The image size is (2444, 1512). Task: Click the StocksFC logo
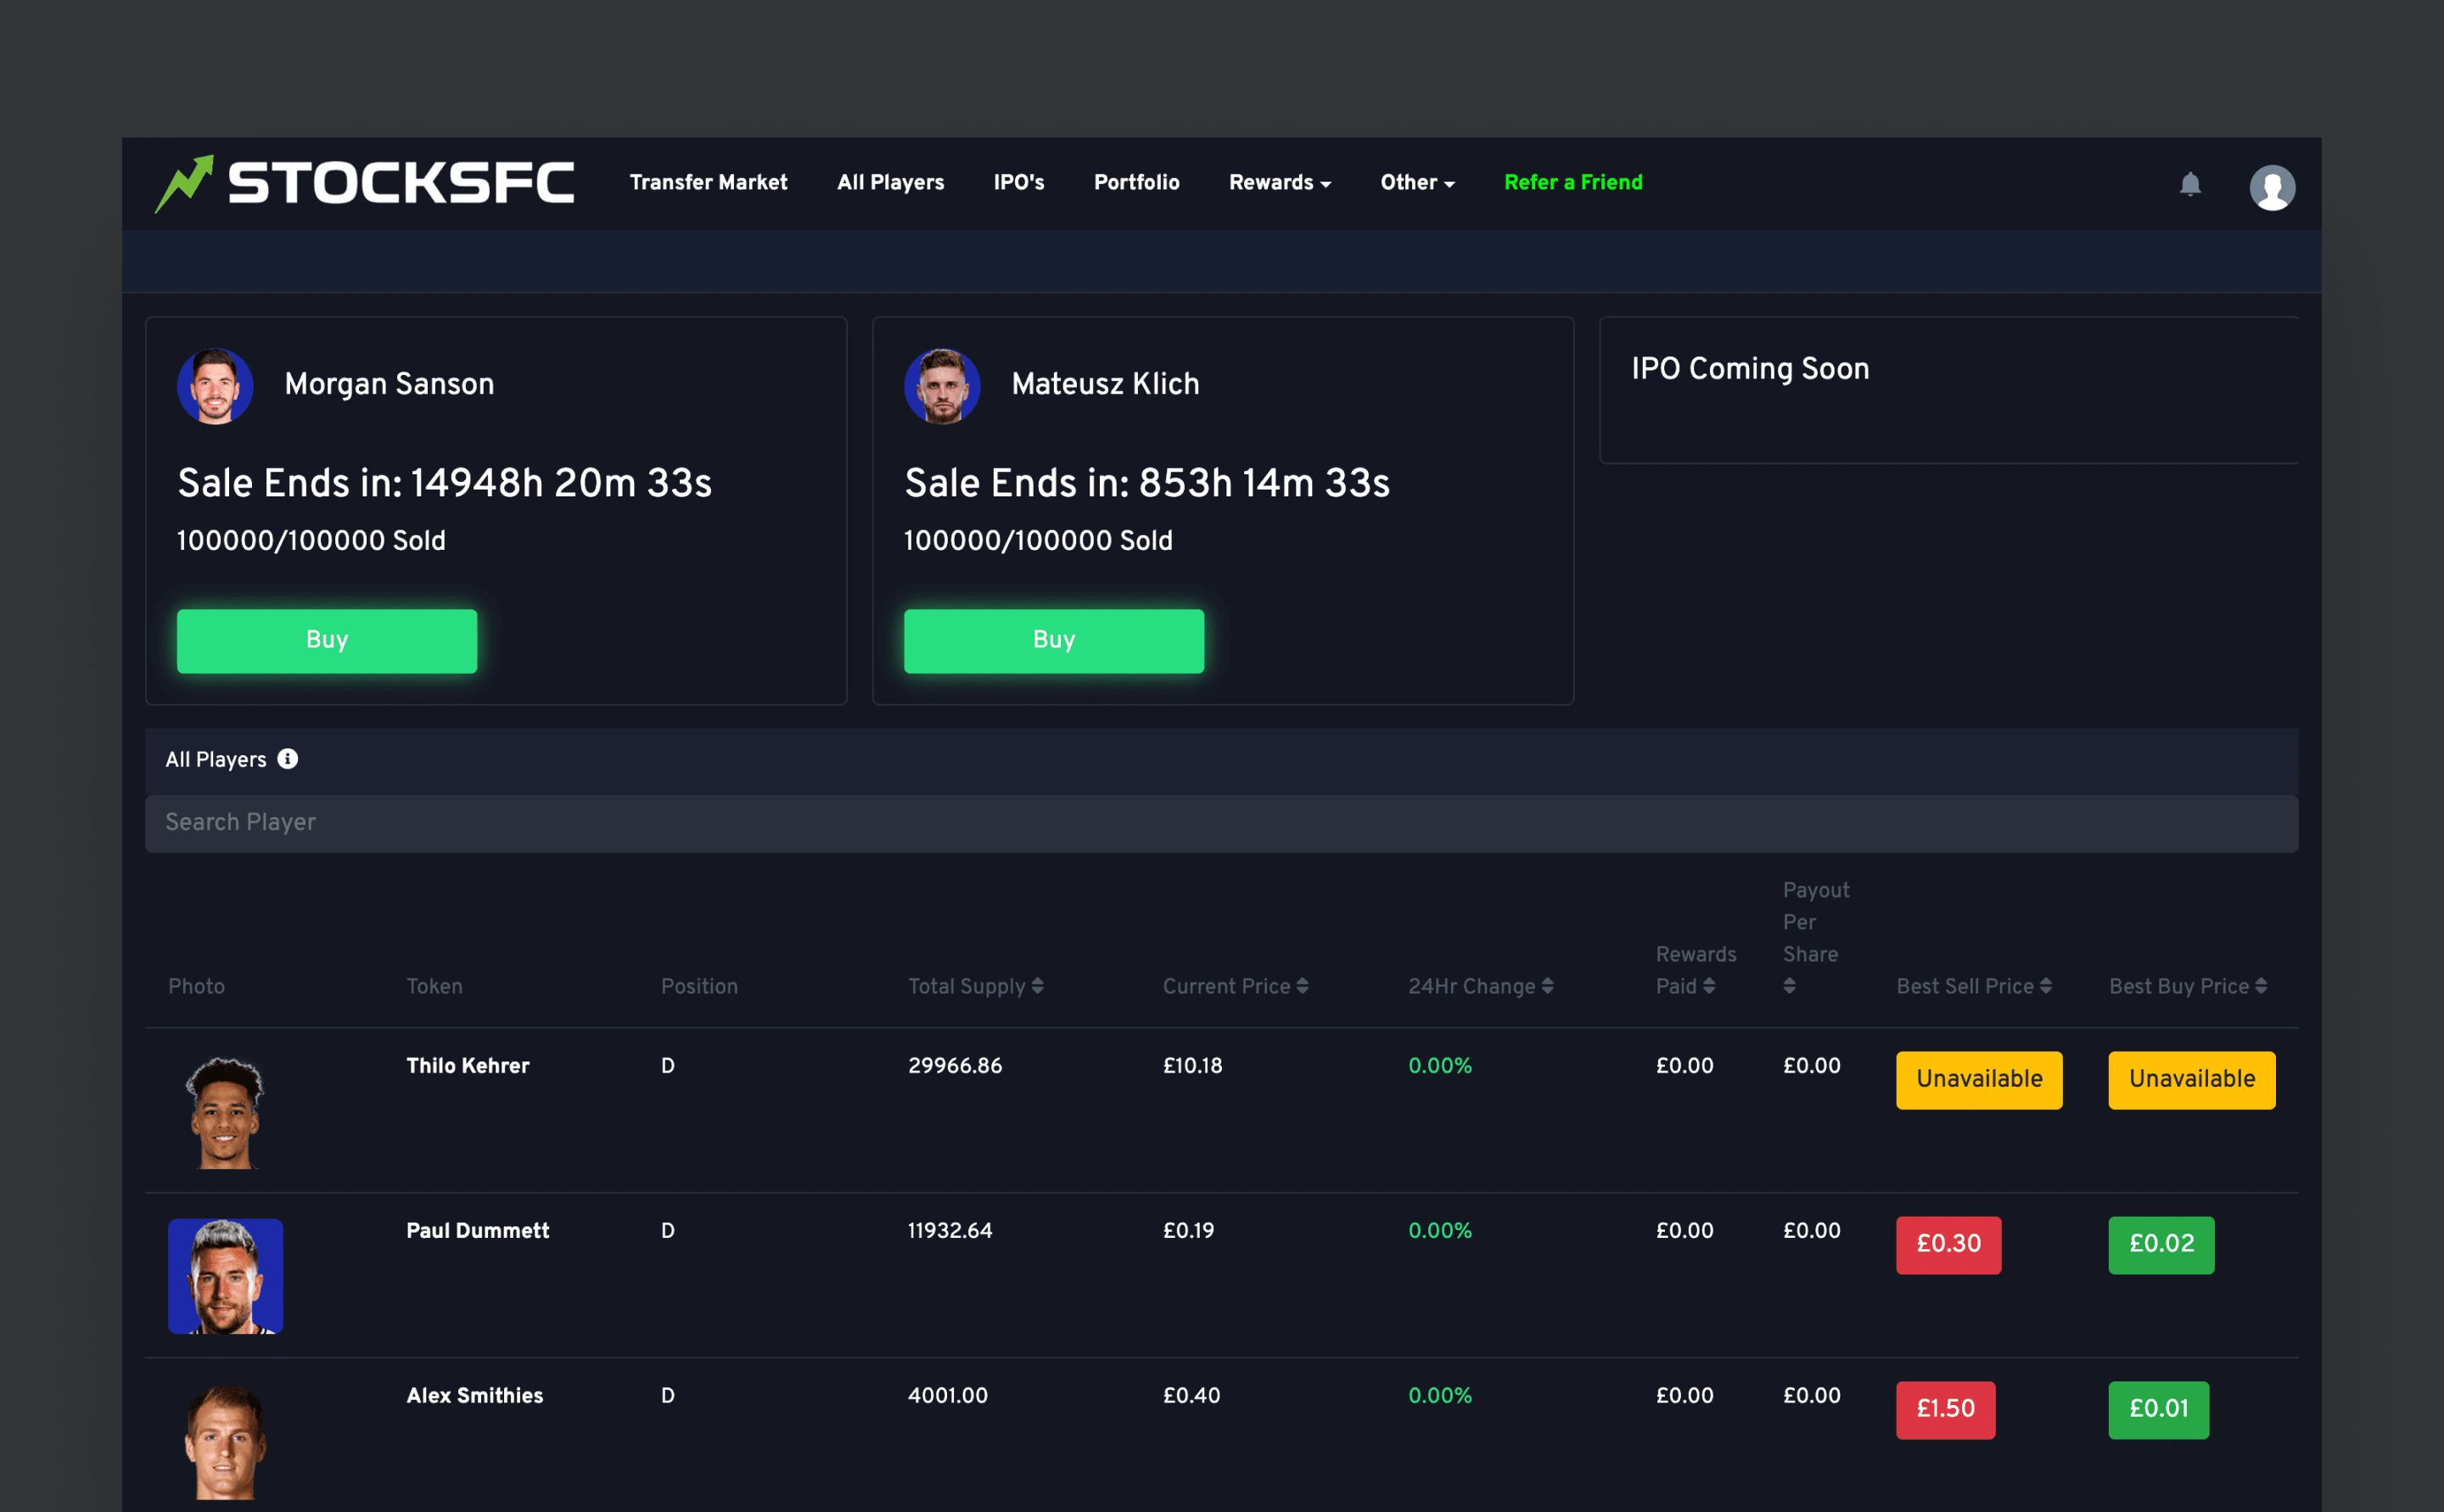tap(365, 183)
